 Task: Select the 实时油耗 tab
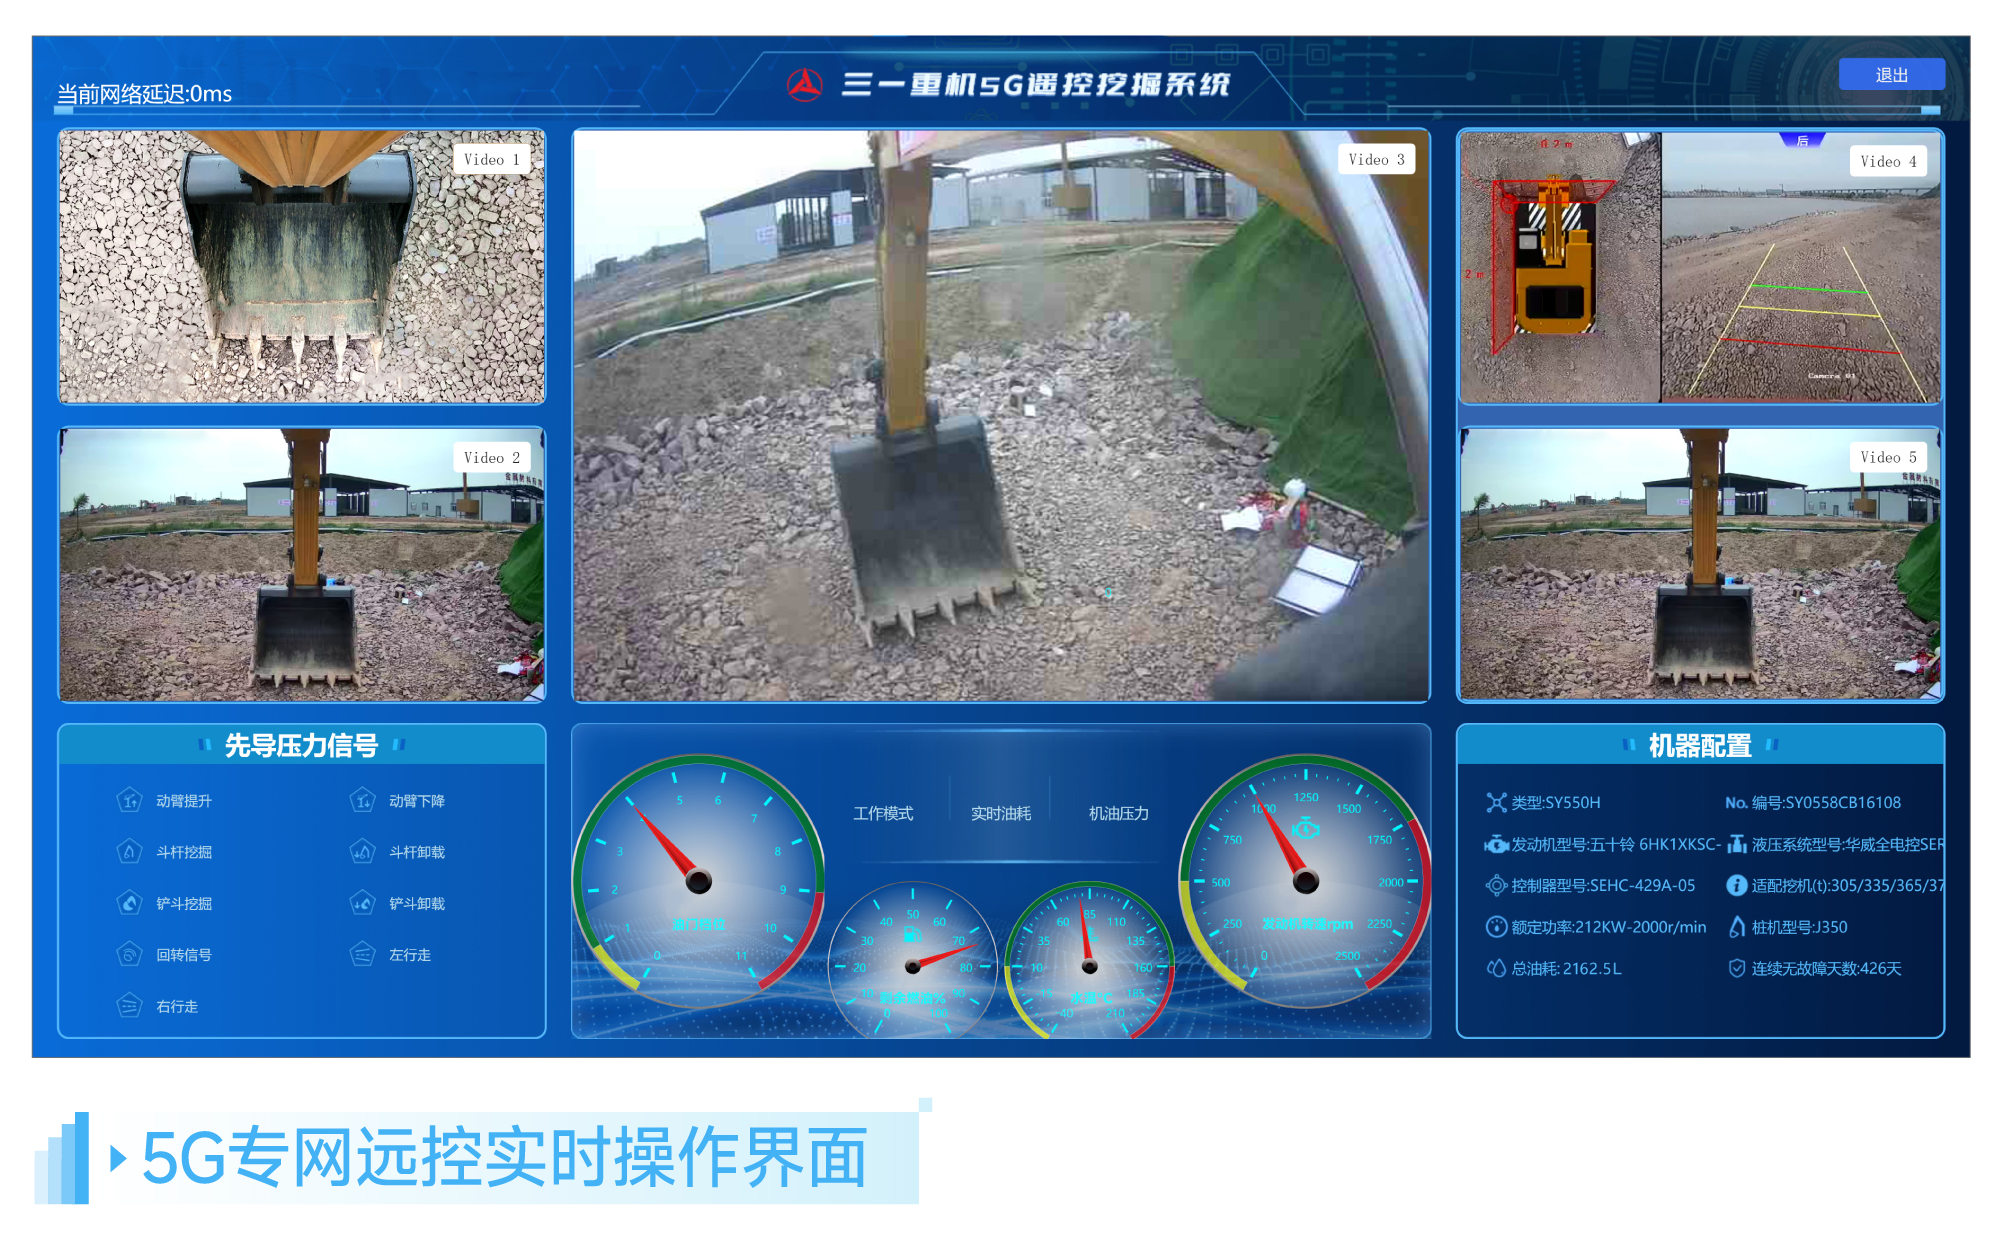[1000, 814]
